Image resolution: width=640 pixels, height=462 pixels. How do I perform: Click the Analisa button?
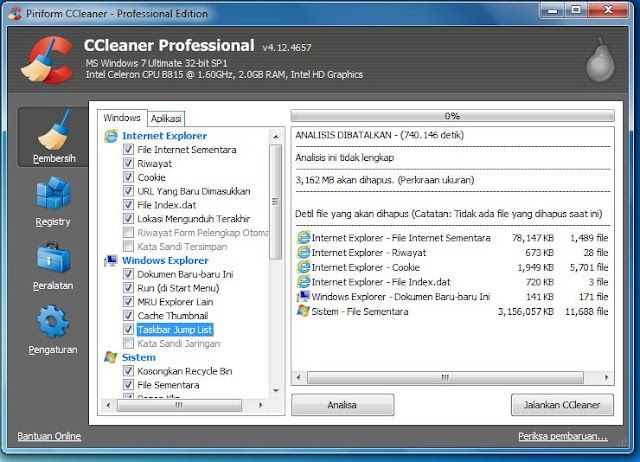pyautogui.click(x=342, y=405)
